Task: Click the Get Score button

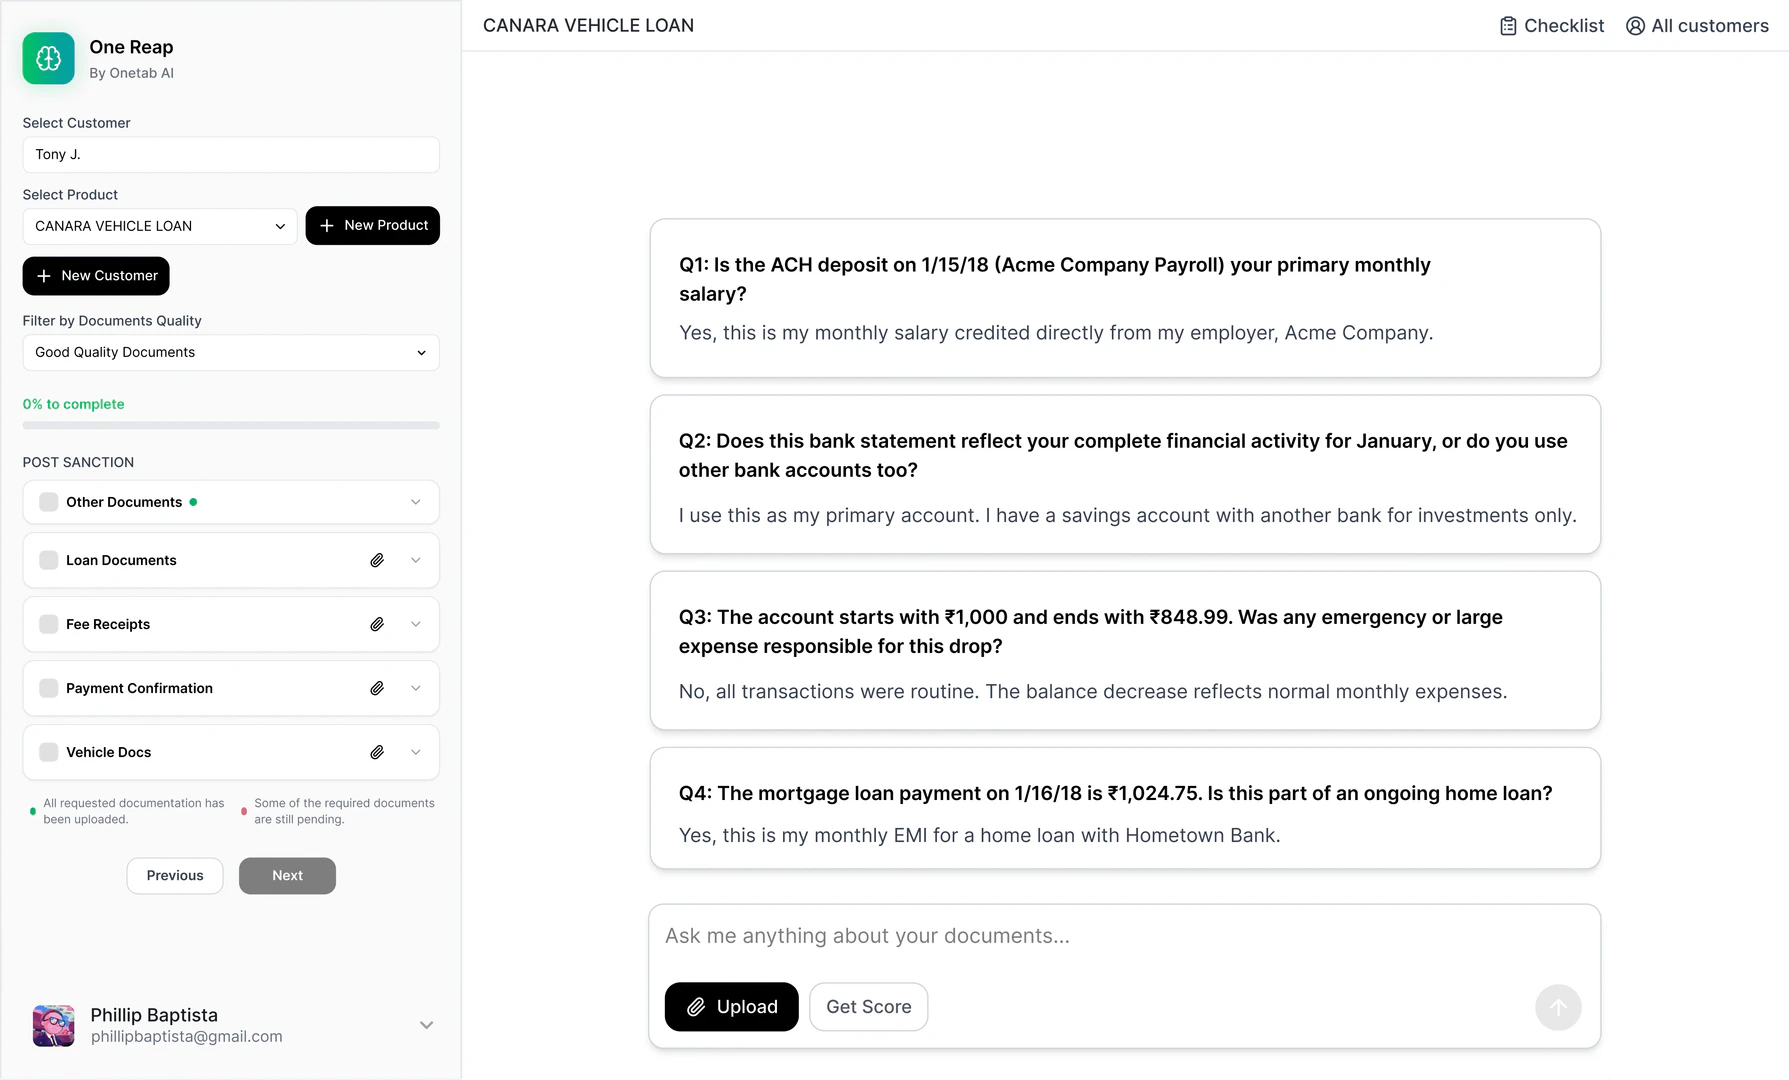Action: click(868, 1007)
